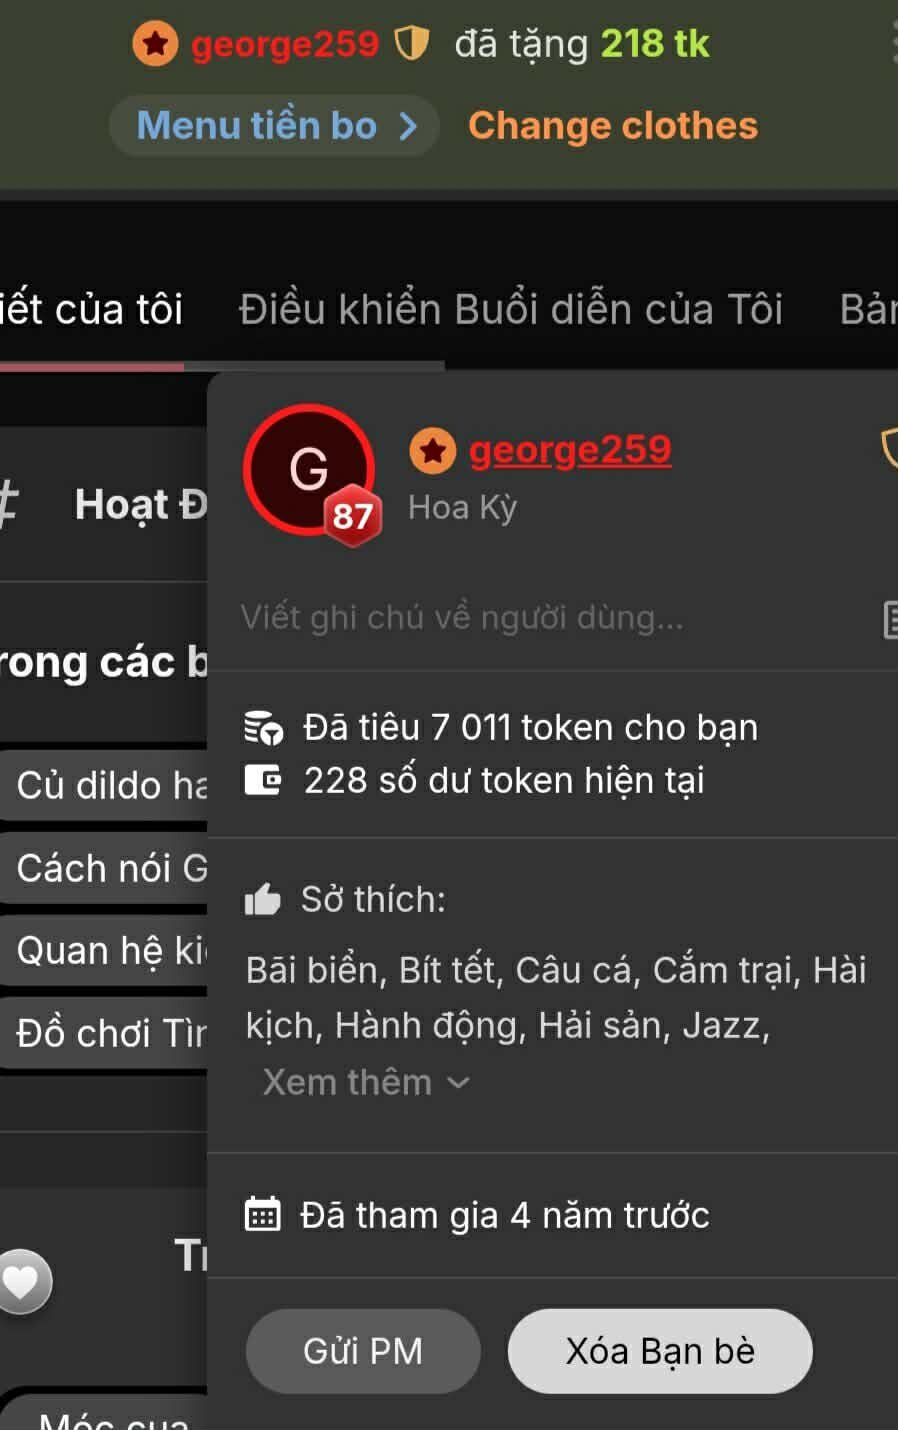Screen dimensions: 898x1430
Task: Click the shield icon in top tip message
Action: pos(411,43)
